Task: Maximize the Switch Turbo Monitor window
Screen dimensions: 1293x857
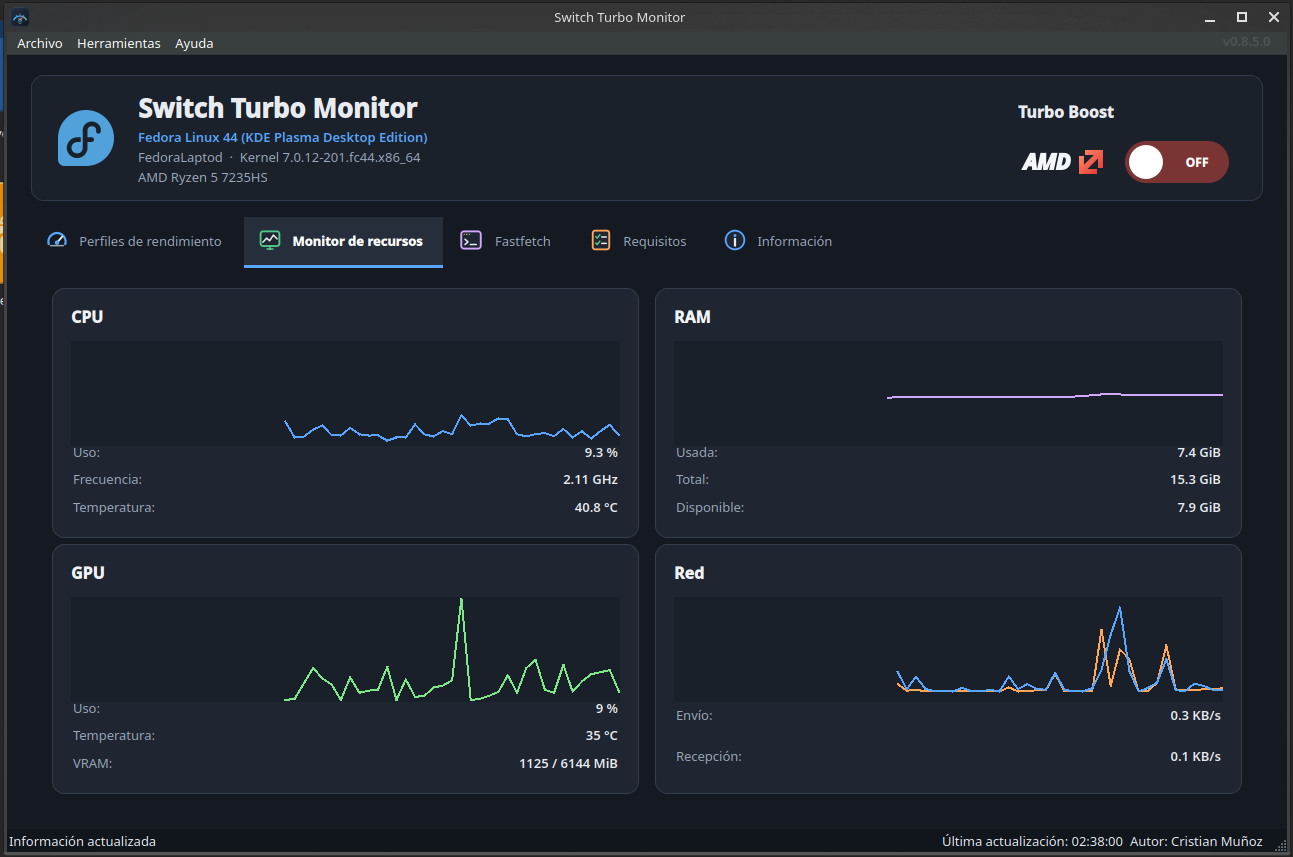Action: point(1242,17)
